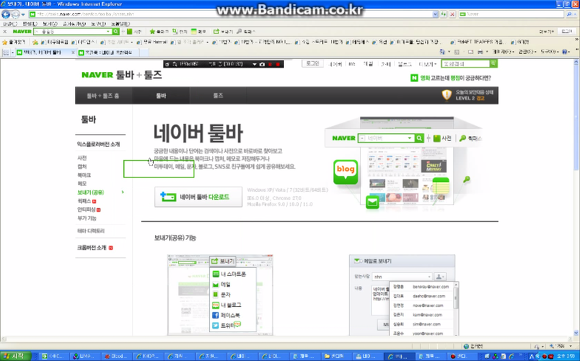Expand the tab list dropdown arrow
The height and width of the screenshot is (361, 580).
pyautogui.click(x=12, y=53)
